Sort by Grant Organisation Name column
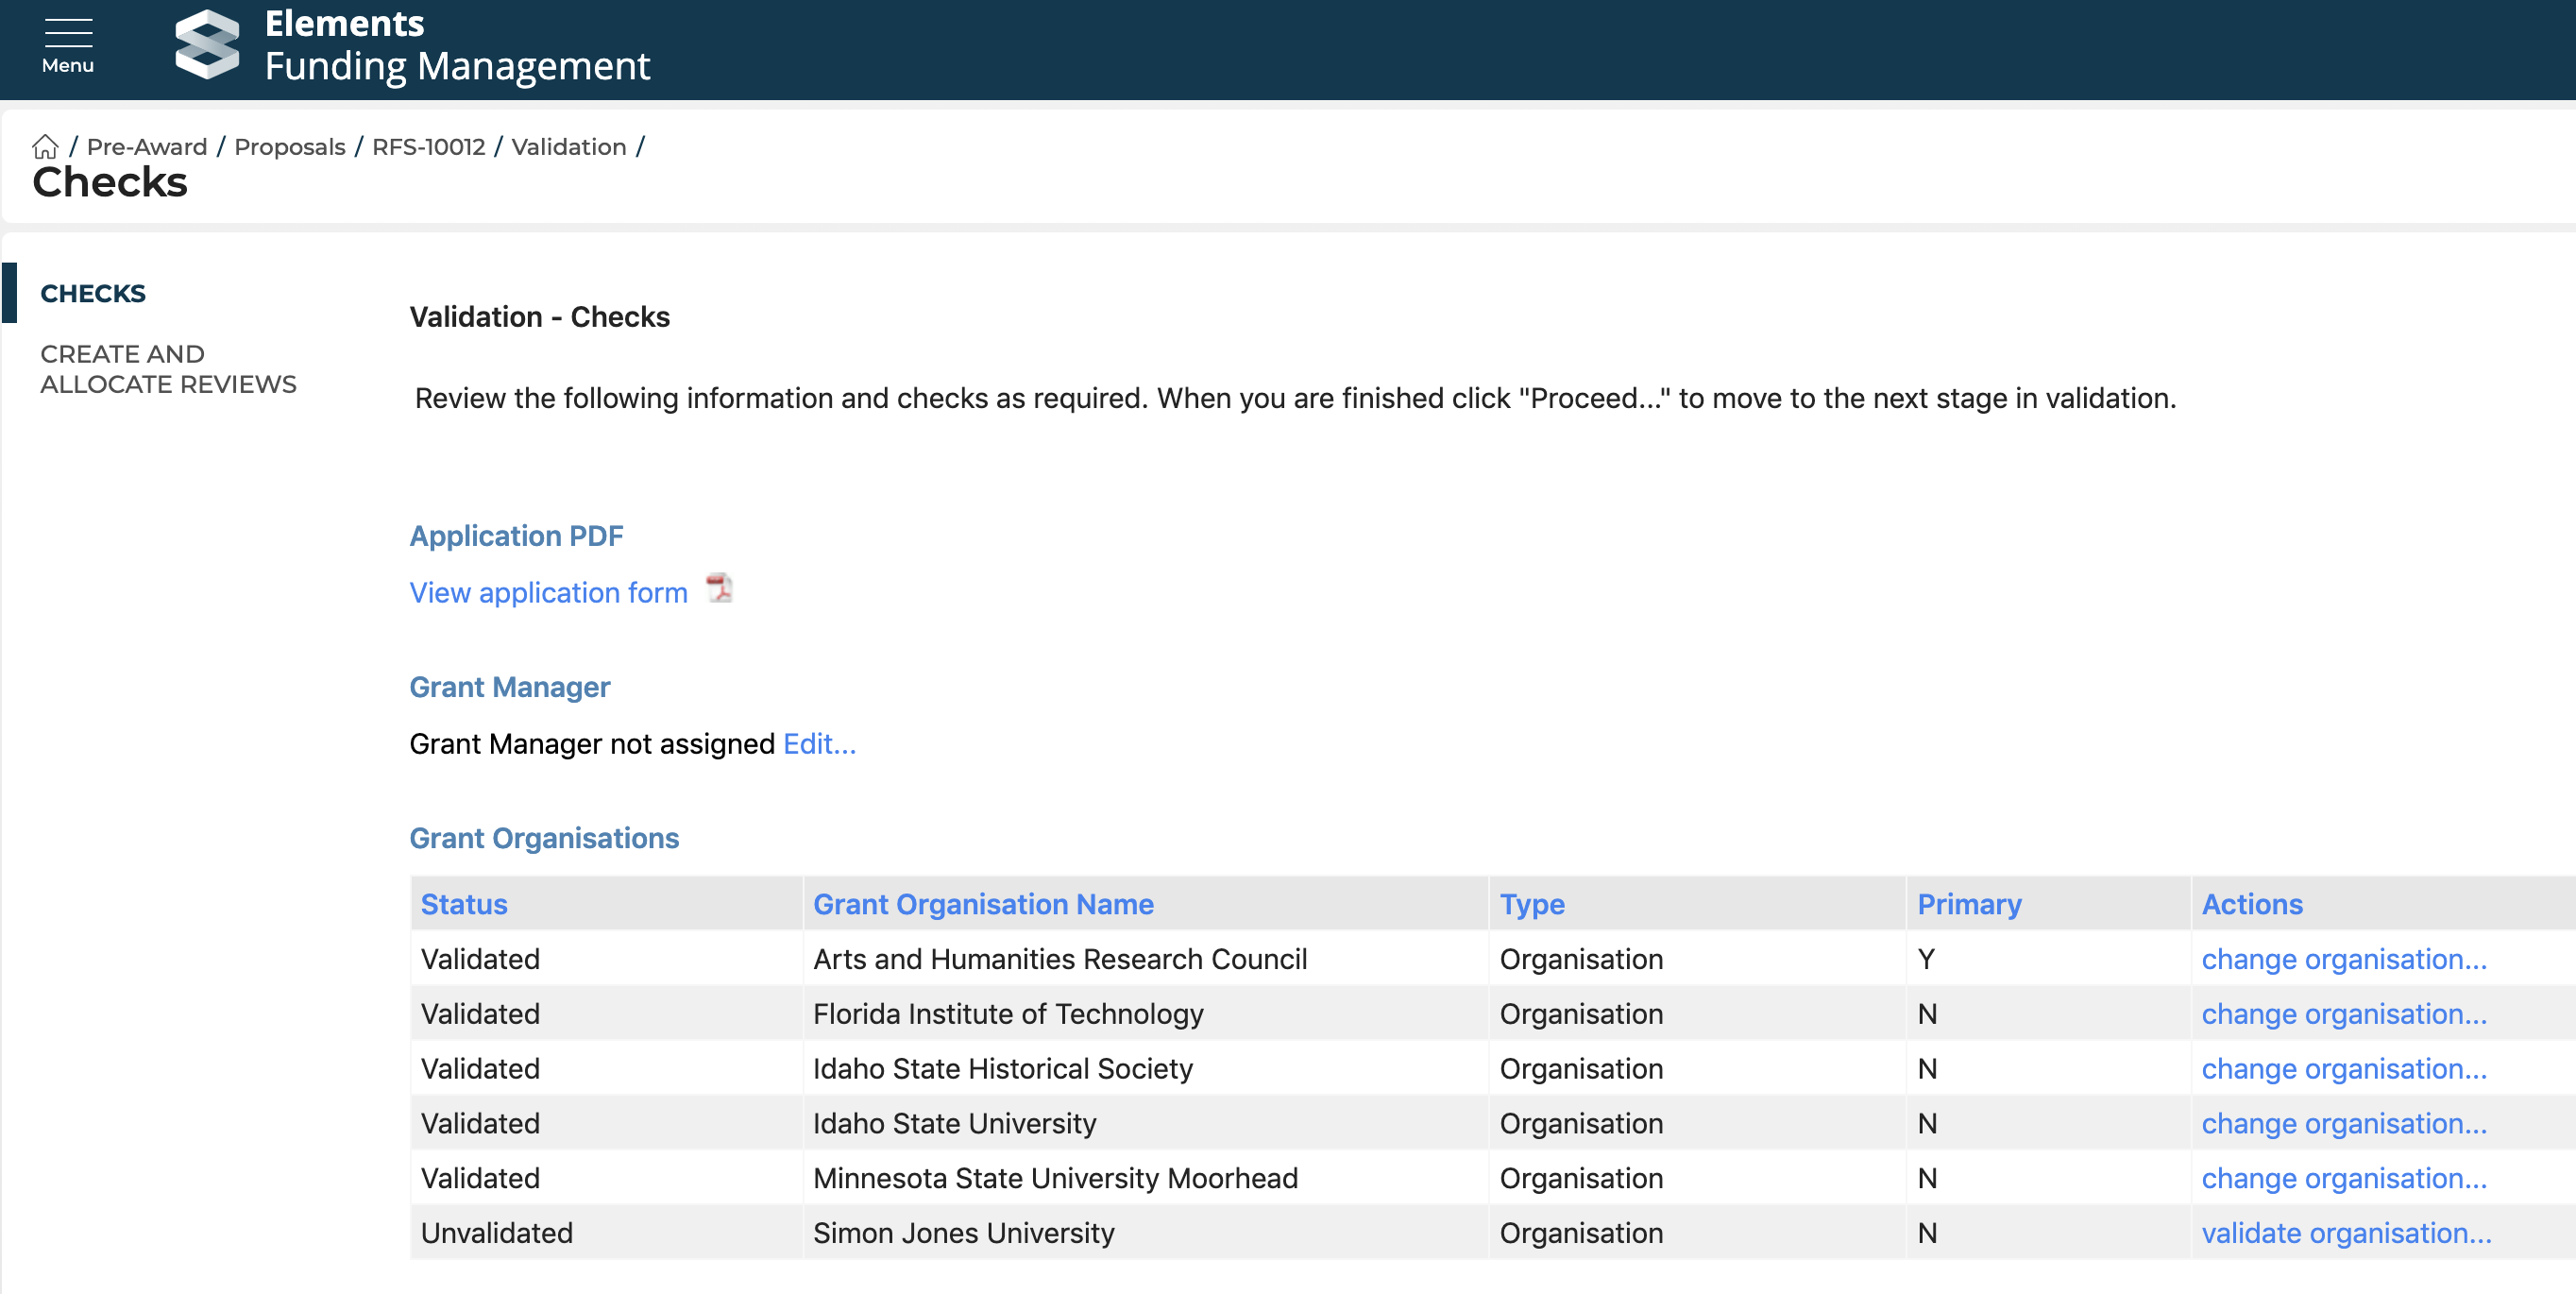The image size is (2576, 1294). [982, 904]
